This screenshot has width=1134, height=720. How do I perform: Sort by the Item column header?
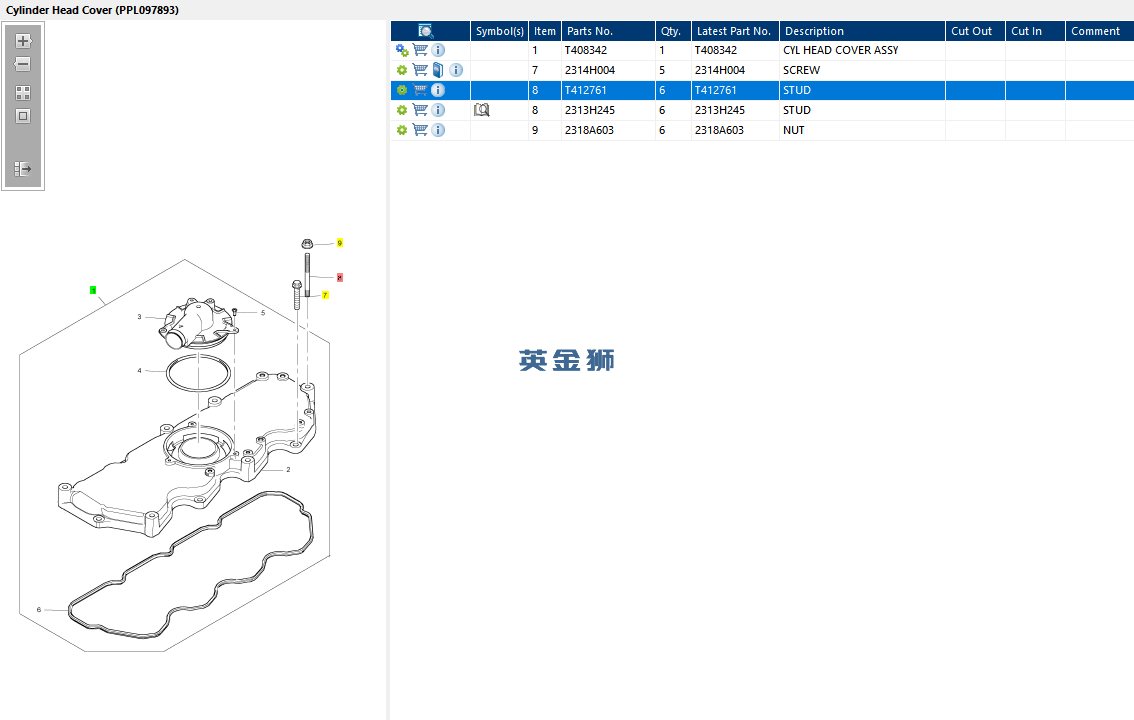(545, 31)
